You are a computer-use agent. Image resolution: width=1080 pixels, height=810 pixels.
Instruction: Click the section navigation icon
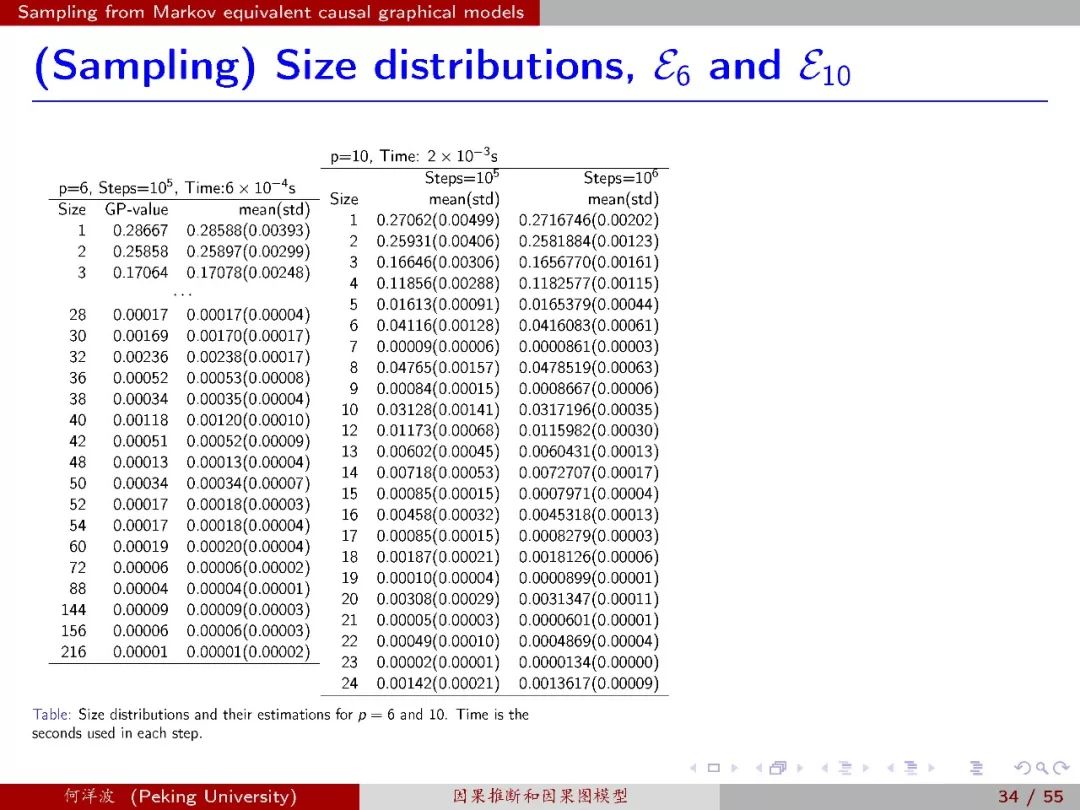(911, 767)
